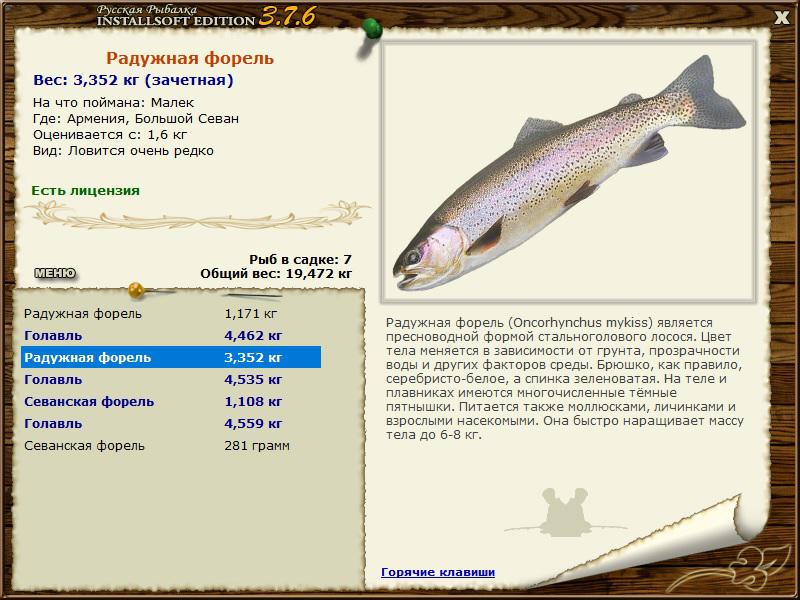Close the fish catch window
Screen dimensions: 800x600
[x=781, y=18]
